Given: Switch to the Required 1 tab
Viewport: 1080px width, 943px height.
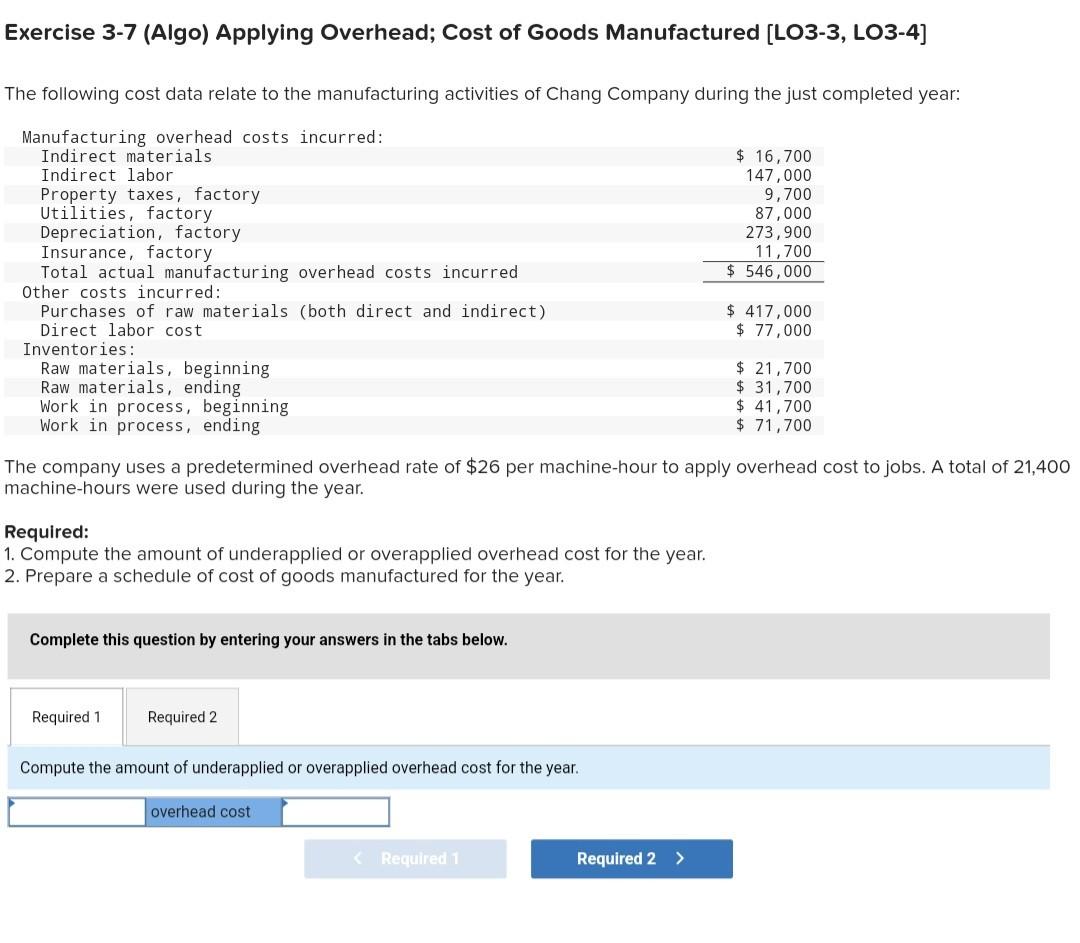Looking at the screenshot, I should coord(65,716).
